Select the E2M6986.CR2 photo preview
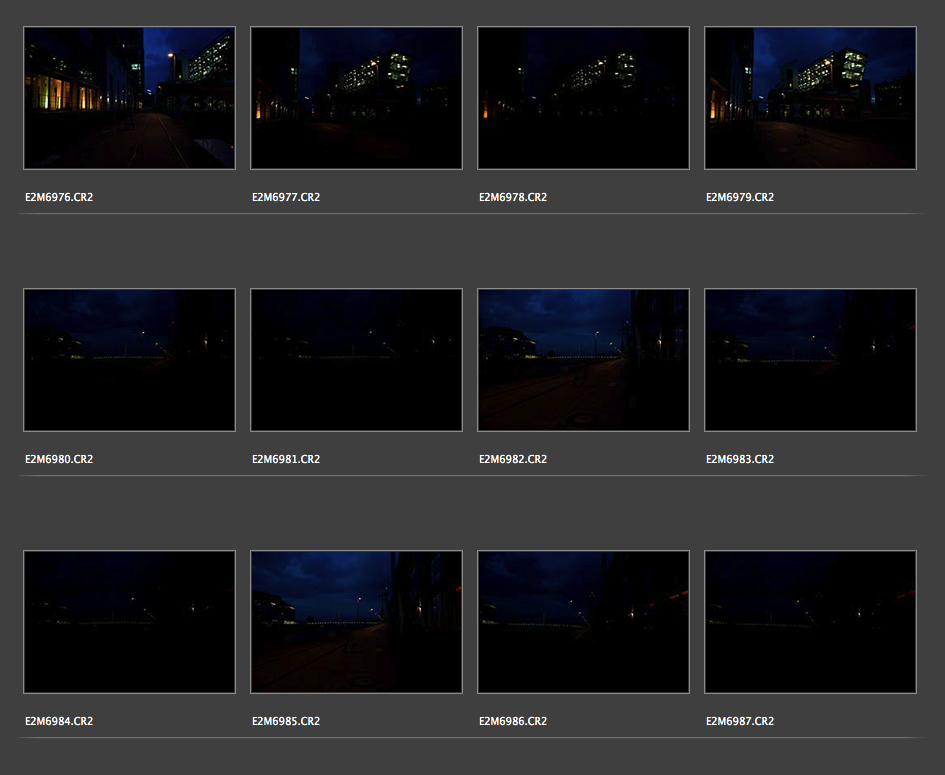The width and height of the screenshot is (945, 775). [x=583, y=622]
